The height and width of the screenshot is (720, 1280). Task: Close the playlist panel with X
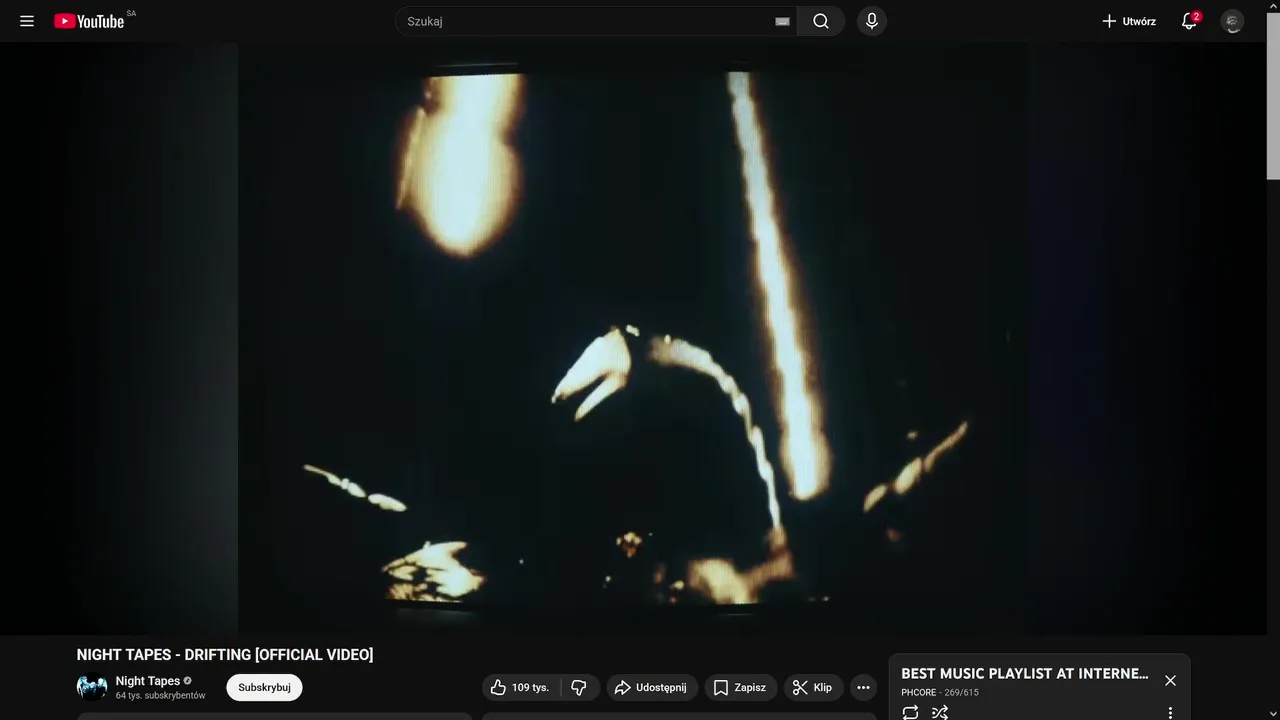pyautogui.click(x=1170, y=681)
